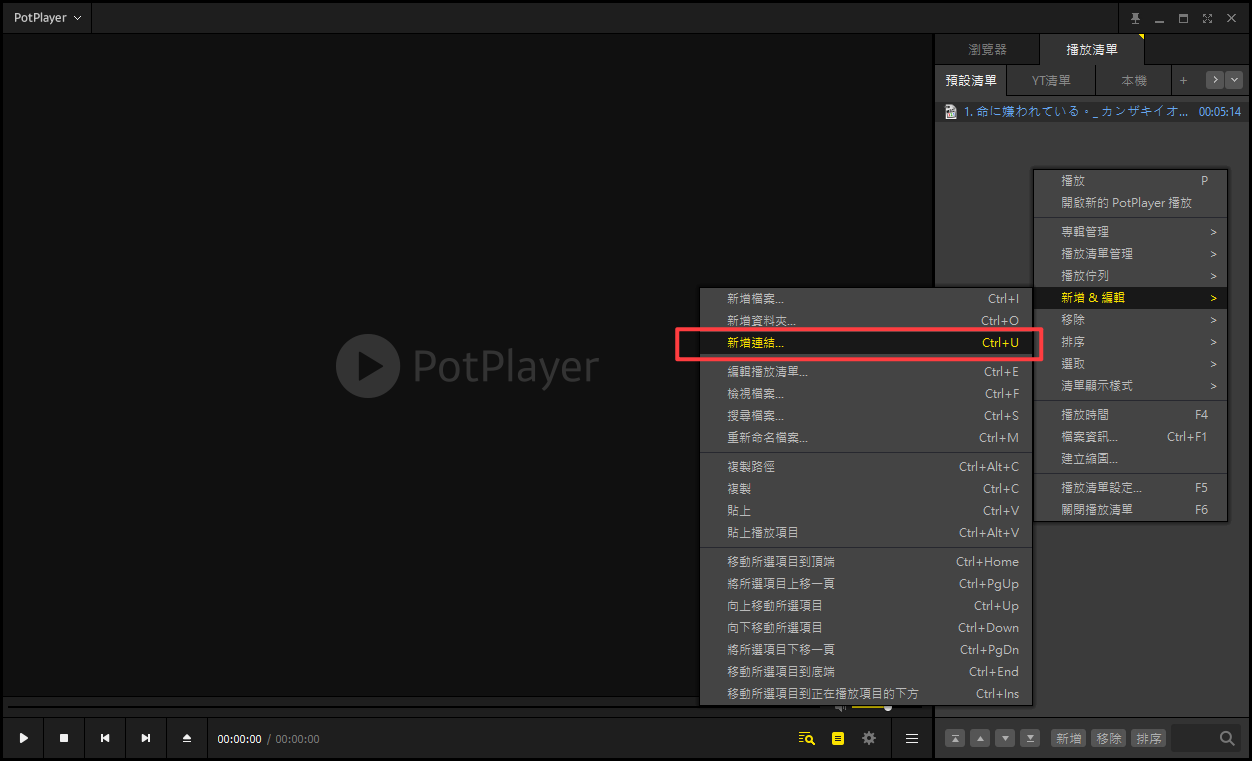
Task: Switch to the 瀏覽器 tab
Action: click(x=988, y=49)
